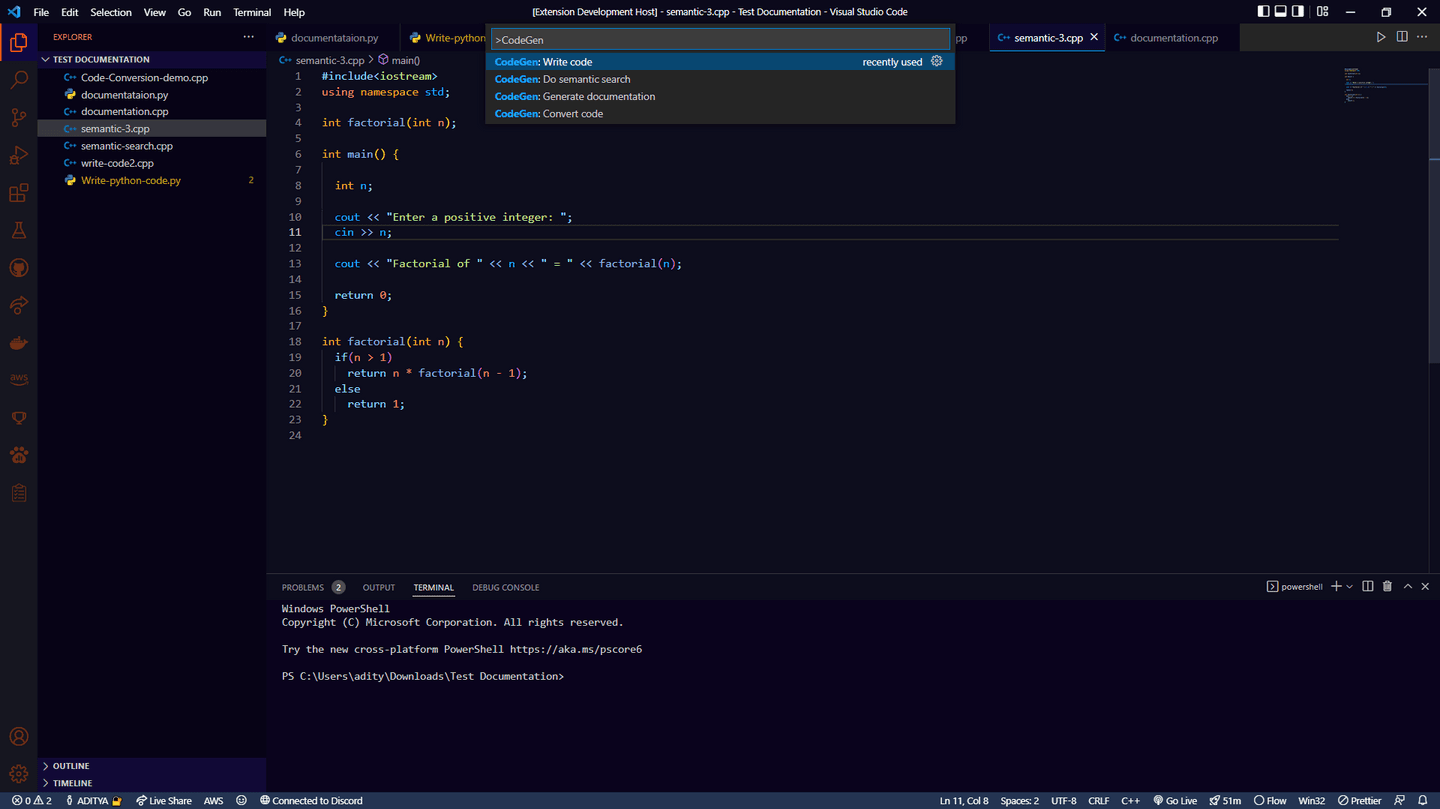The height and width of the screenshot is (809, 1440).
Task: Open the File menu
Action: [41, 12]
